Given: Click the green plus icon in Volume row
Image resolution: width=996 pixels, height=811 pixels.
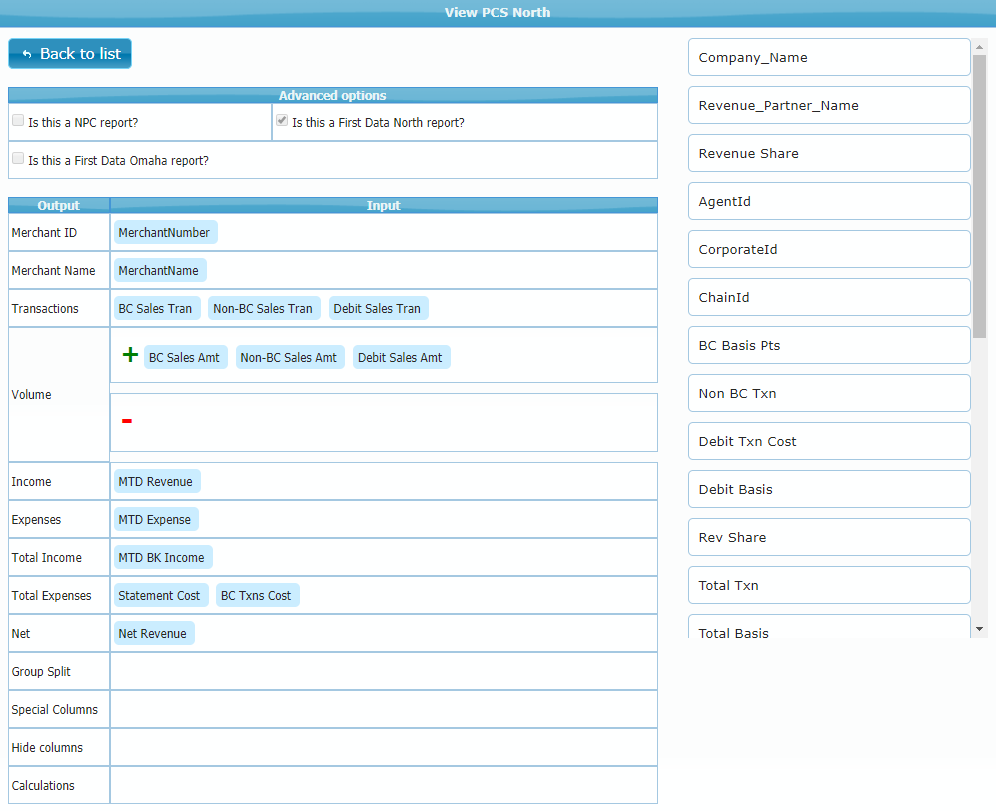Looking at the screenshot, I should [x=129, y=355].
